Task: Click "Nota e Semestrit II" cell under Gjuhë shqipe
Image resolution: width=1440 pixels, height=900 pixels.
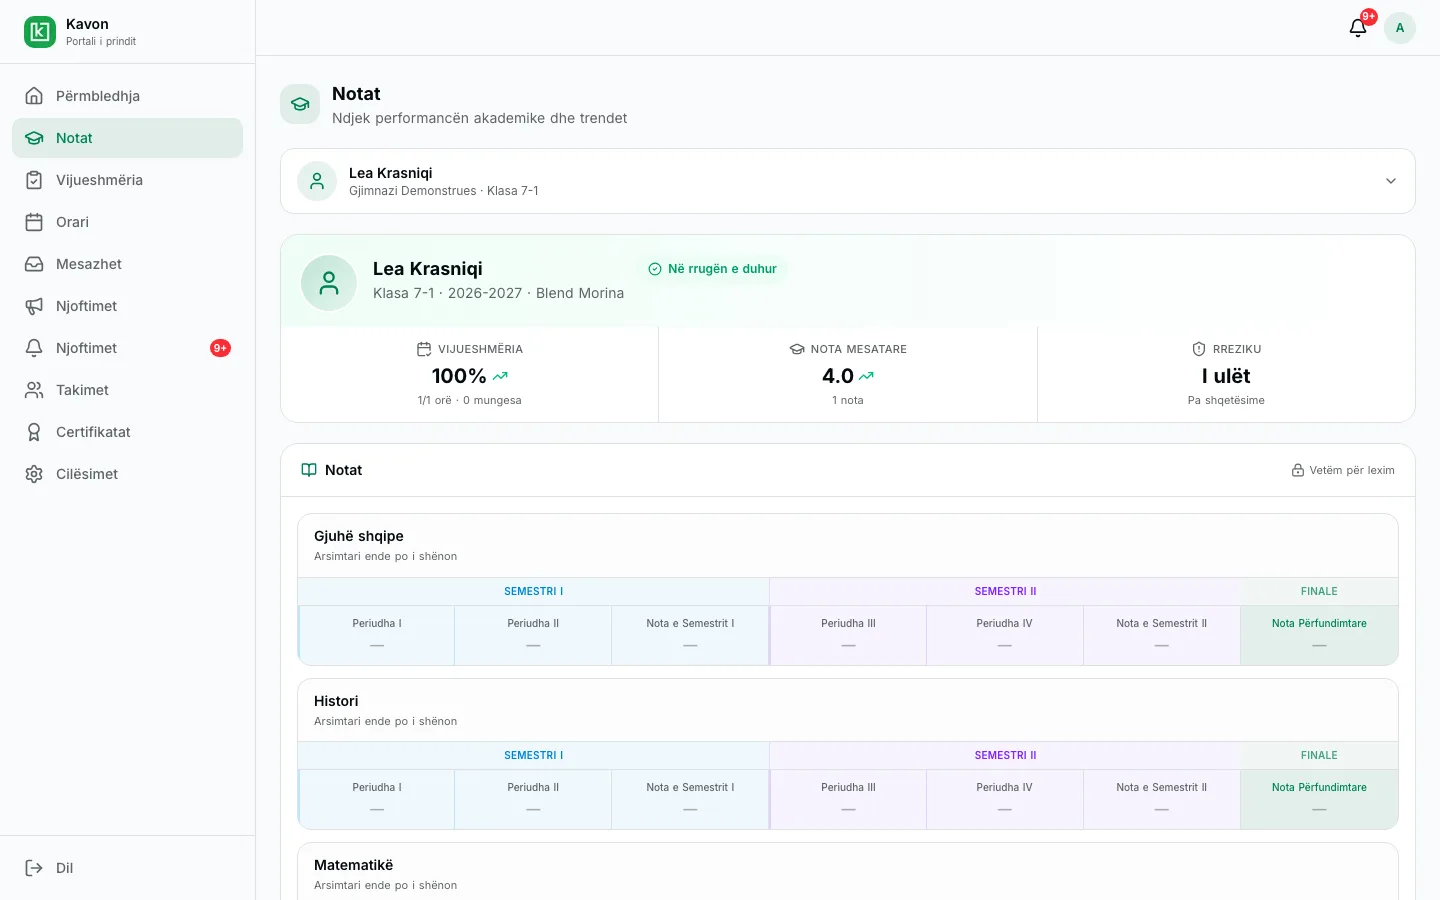Action: pyautogui.click(x=1162, y=635)
